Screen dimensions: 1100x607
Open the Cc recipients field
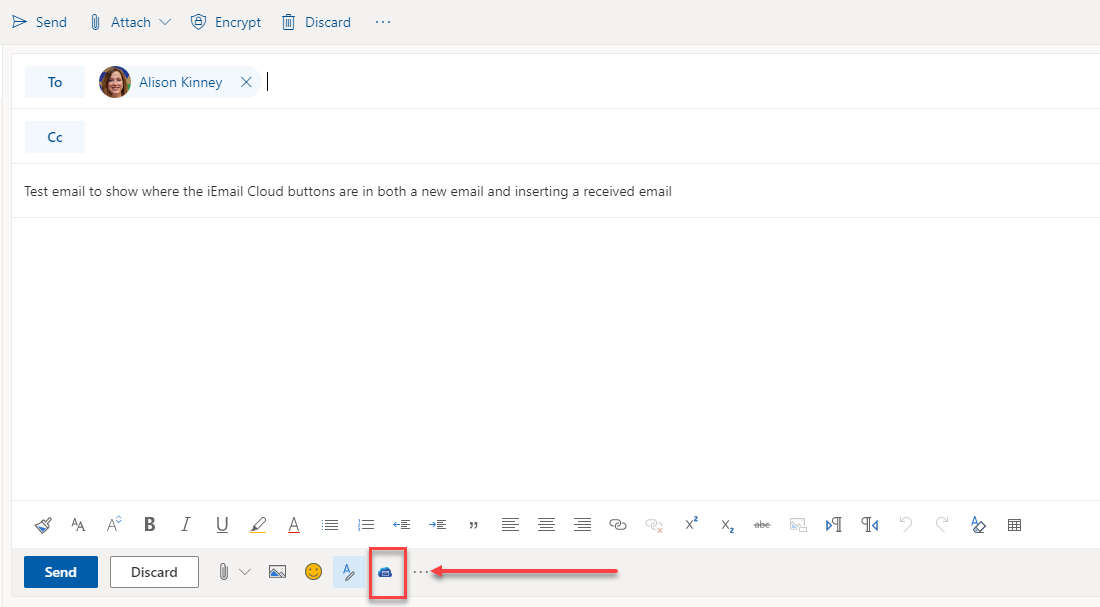point(54,136)
